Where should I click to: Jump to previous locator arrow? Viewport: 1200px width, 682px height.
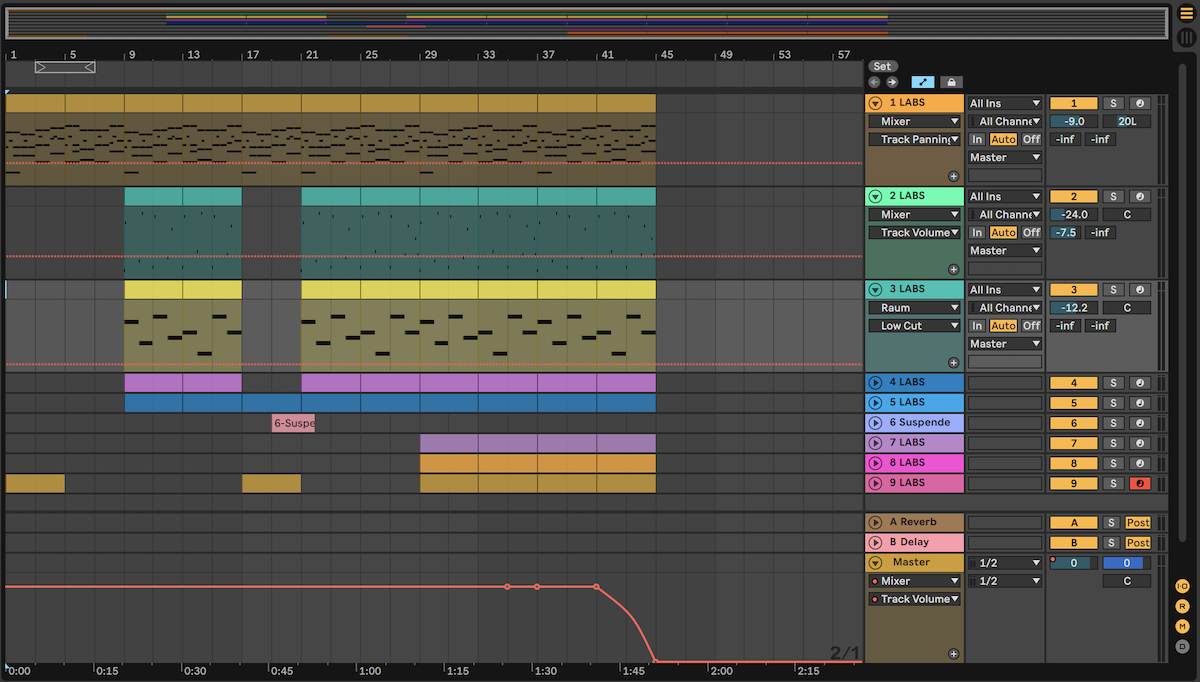[875, 82]
